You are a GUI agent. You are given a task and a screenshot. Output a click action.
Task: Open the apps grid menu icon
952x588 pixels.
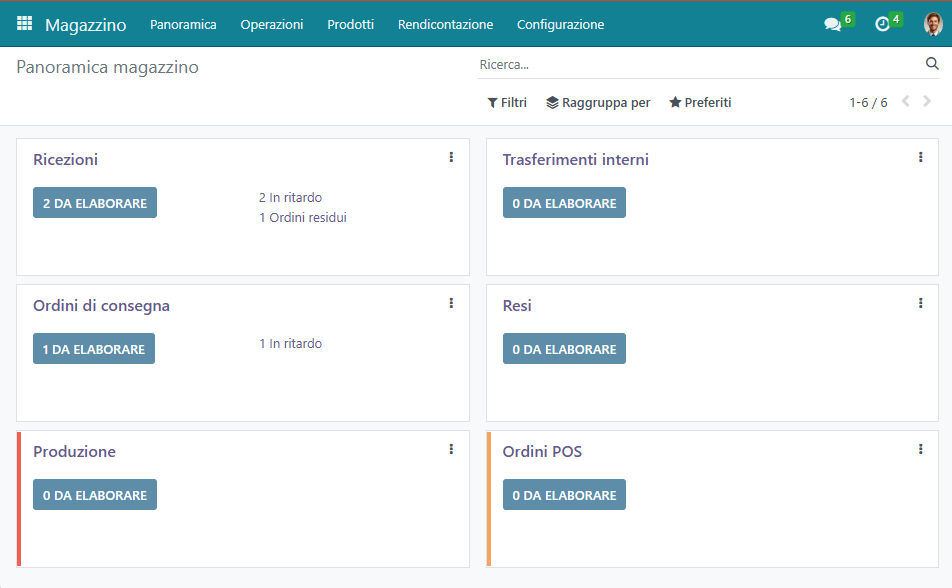[x=24, y=24]
